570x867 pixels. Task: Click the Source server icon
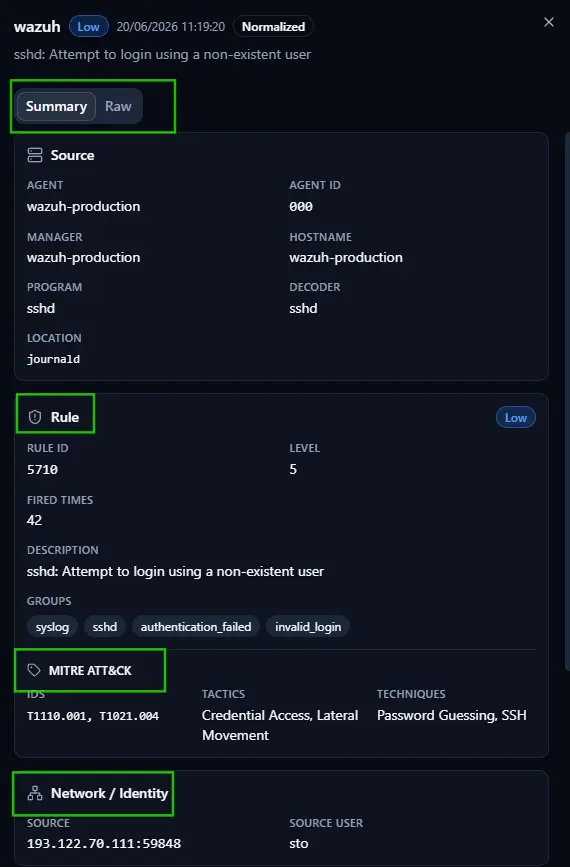coord(35,155)
